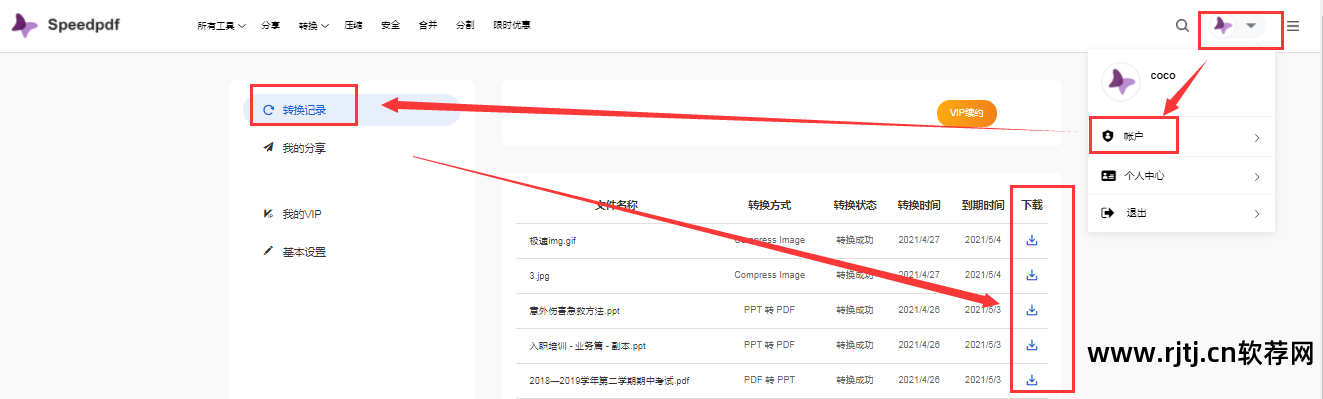The width and height of the screenshot is (1323, 399).
Task: Click the 转换状态 column header
Action: click(x=855, y=205)
